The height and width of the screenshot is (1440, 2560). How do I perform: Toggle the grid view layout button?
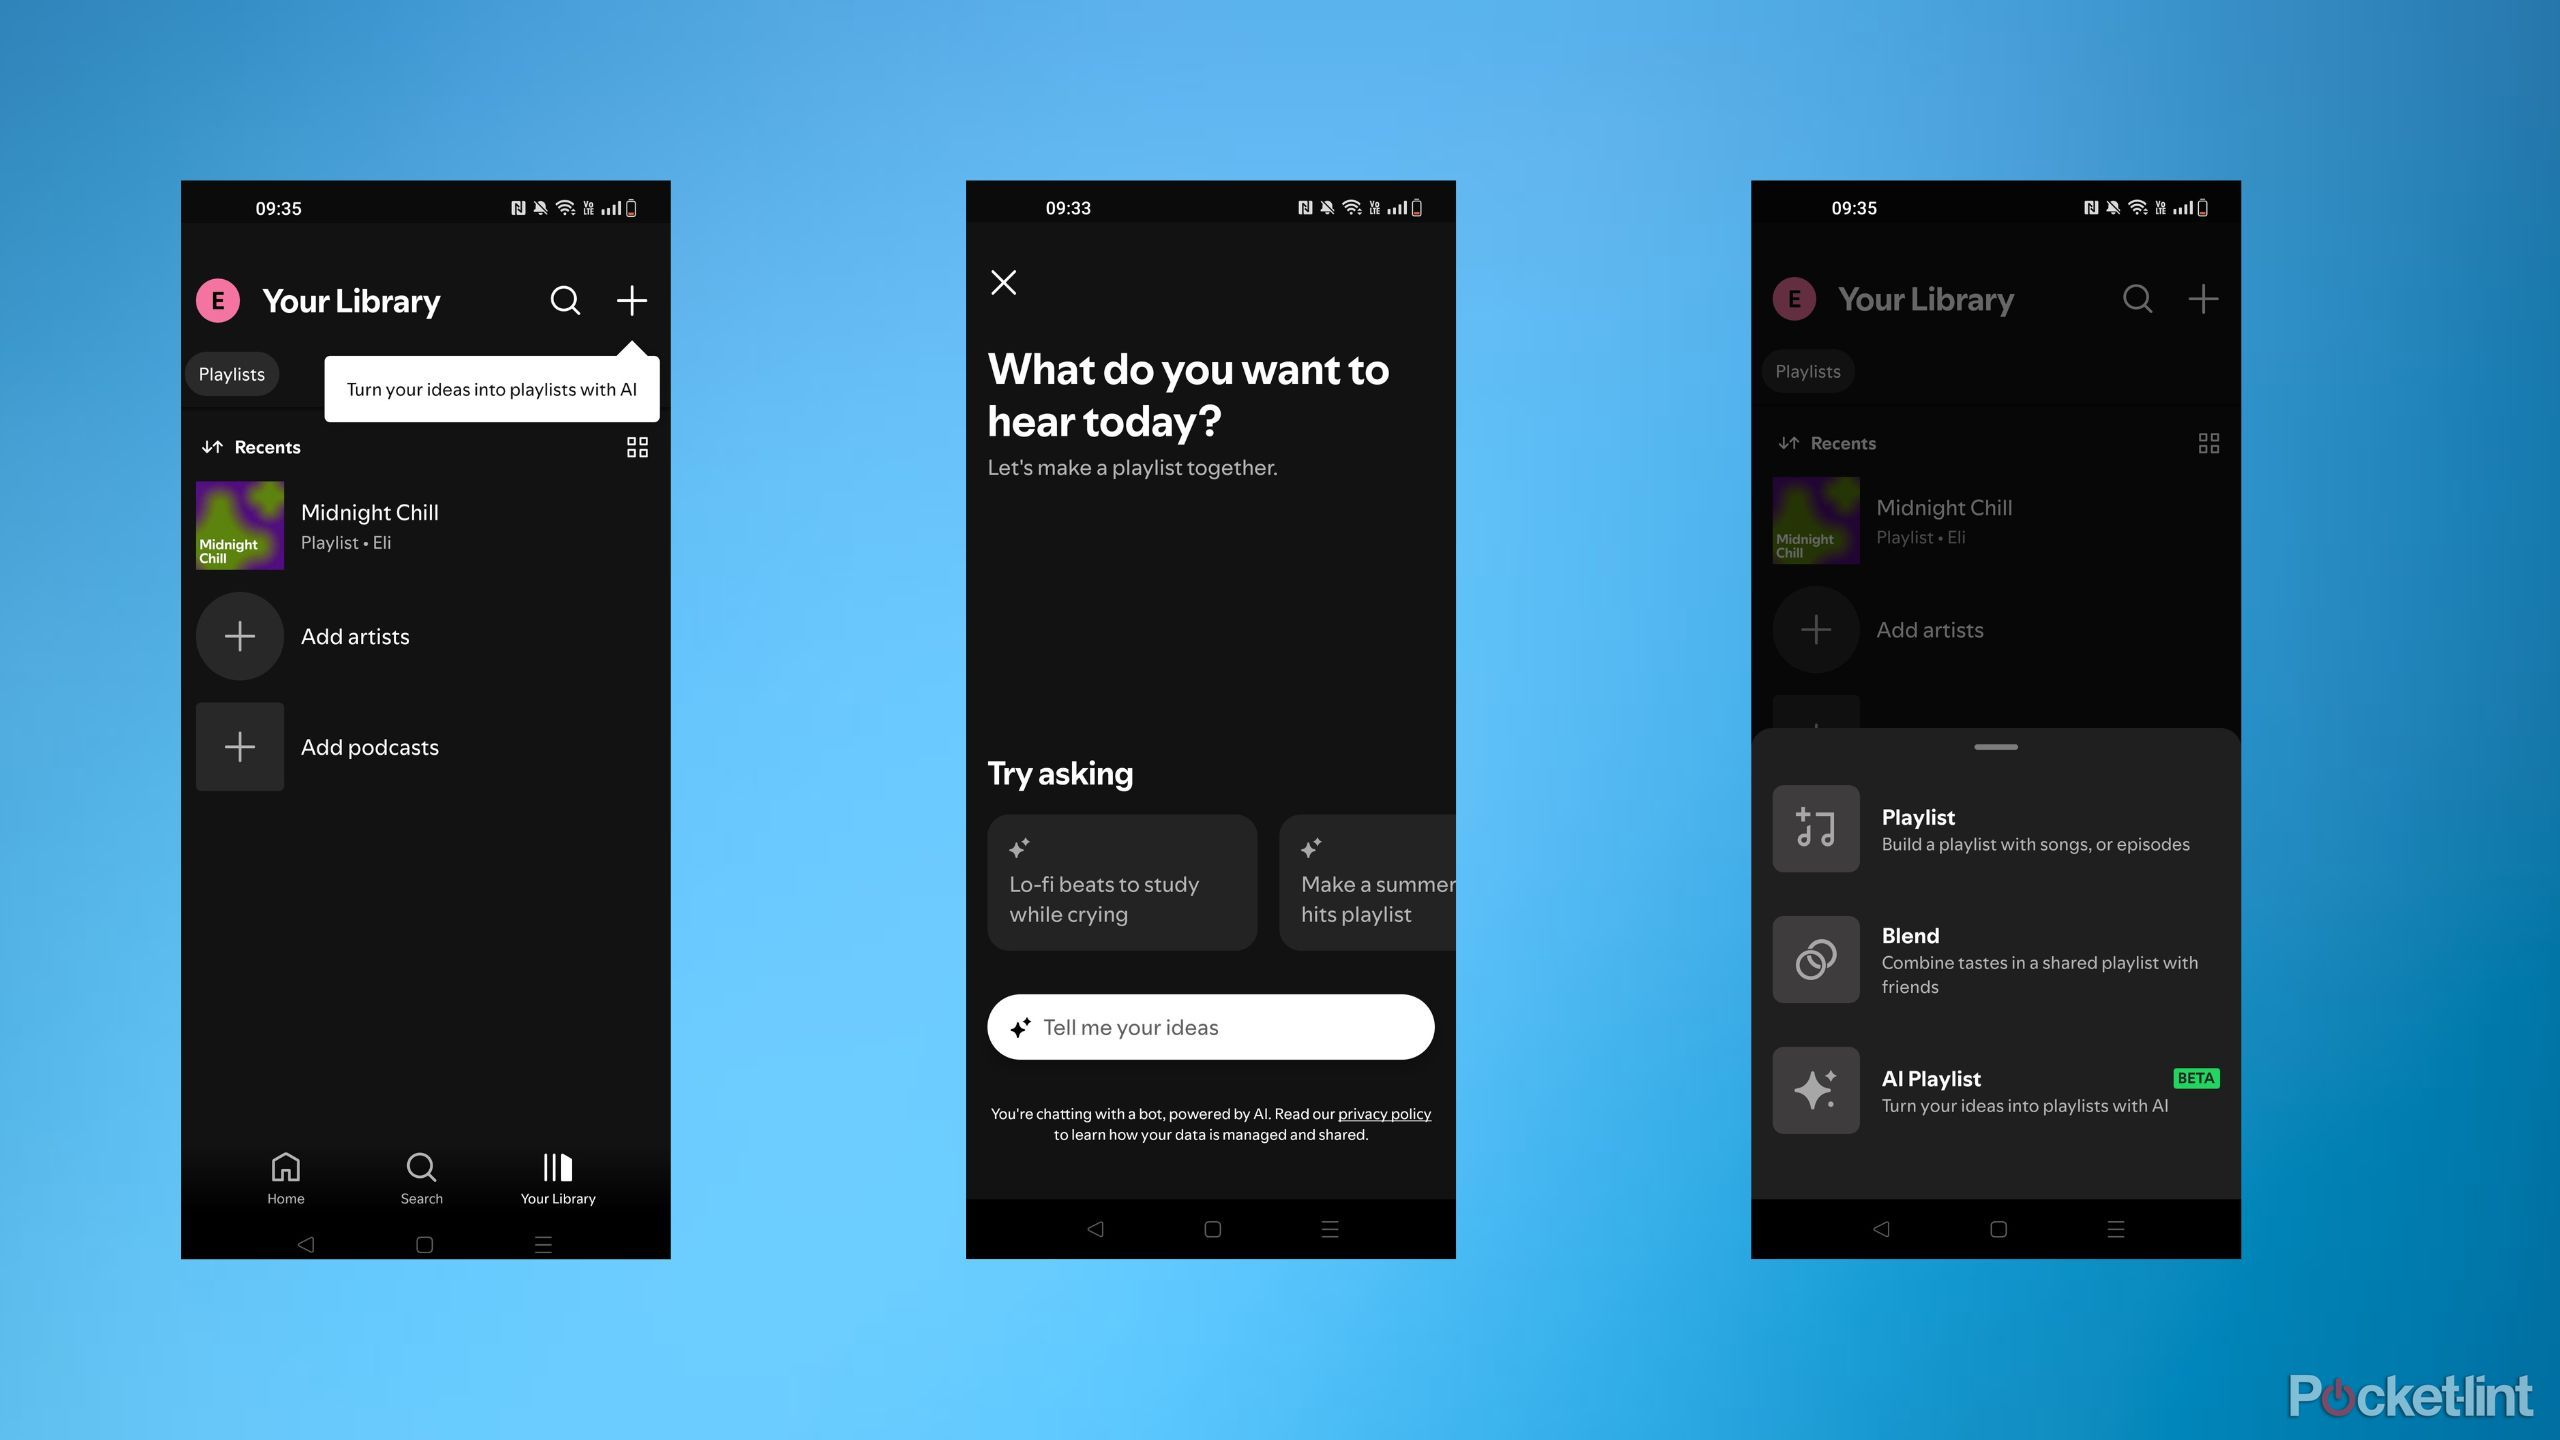636,447
